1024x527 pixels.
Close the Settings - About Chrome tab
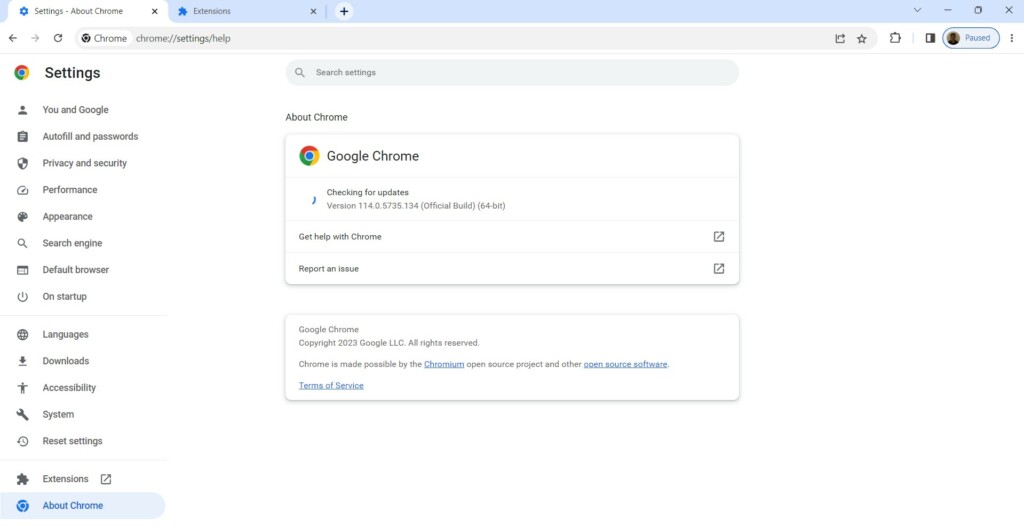point(155,11)
